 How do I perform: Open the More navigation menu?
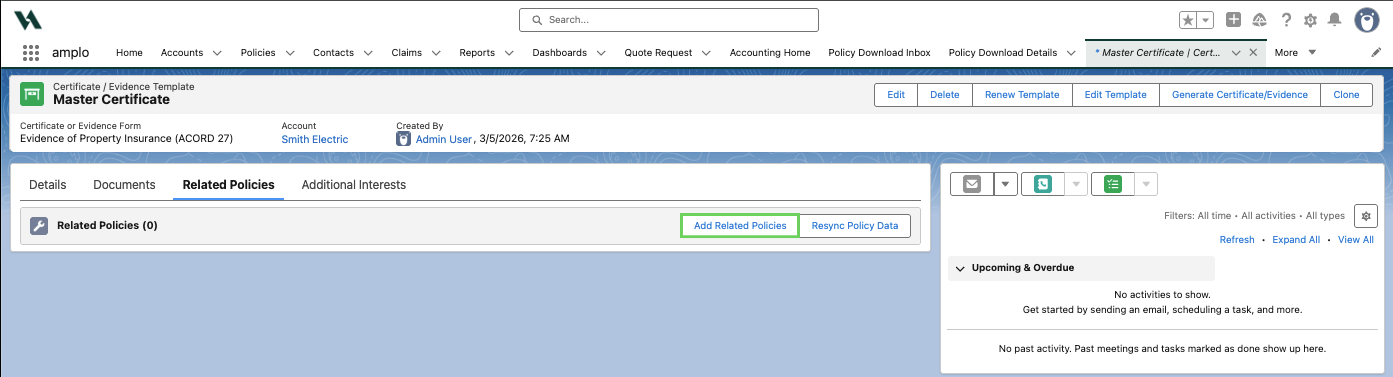pyautogui.click(x=1295, y=52)
